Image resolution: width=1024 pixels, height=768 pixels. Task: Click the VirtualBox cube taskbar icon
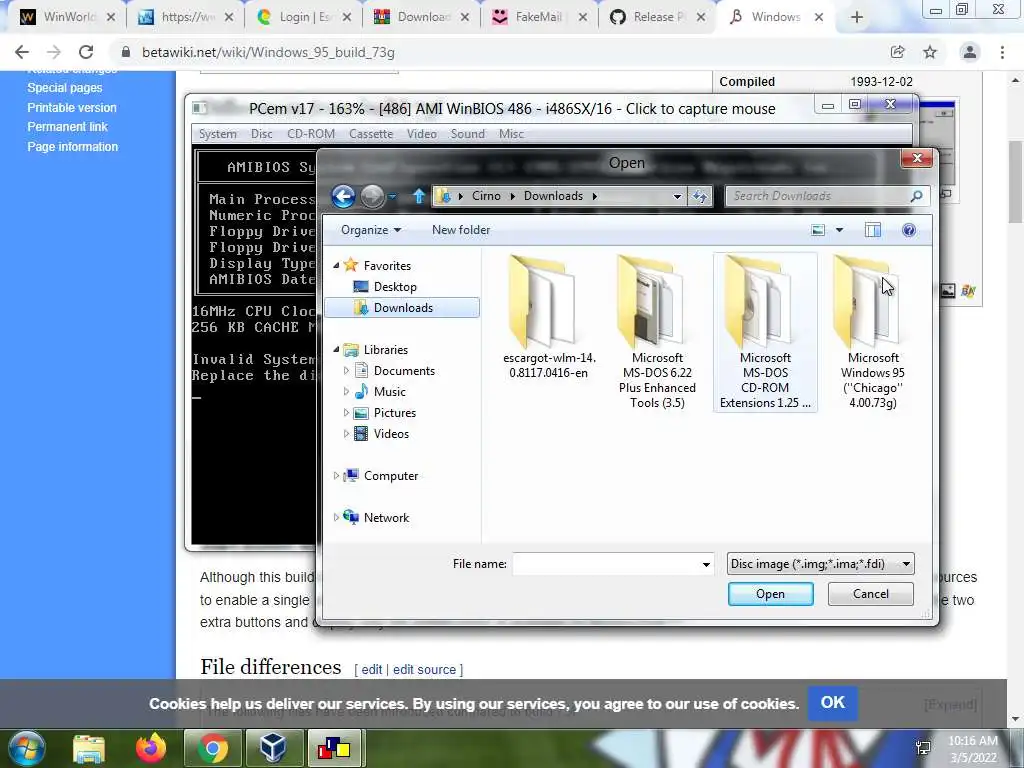coord(273,749)
